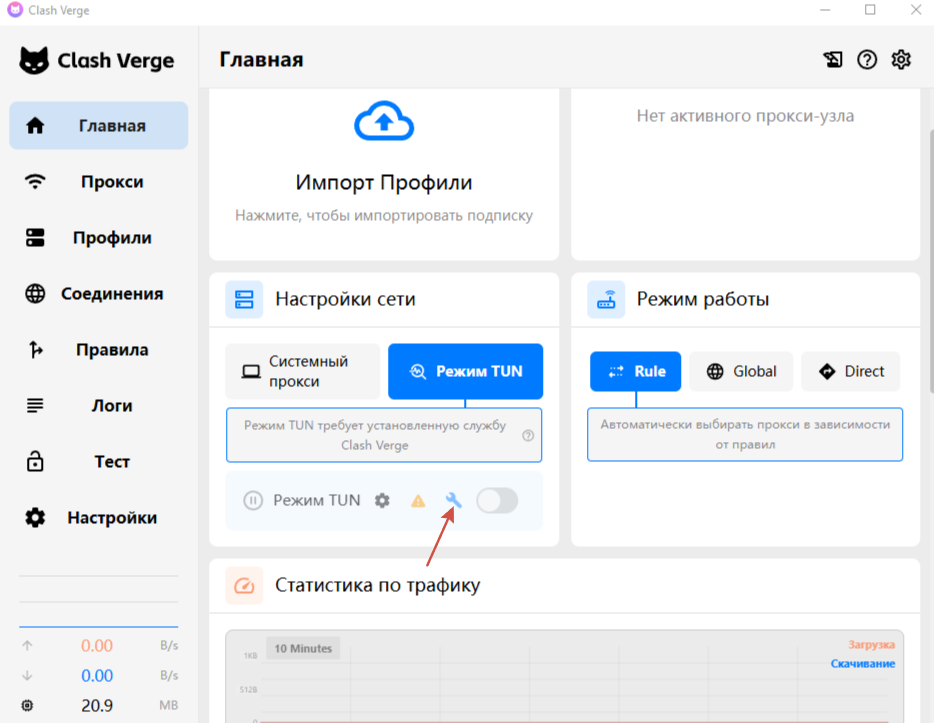The height and width of the screenshot is (723, 934).
Task: Click the download speed arrow icon
Action: coord(27,675)
